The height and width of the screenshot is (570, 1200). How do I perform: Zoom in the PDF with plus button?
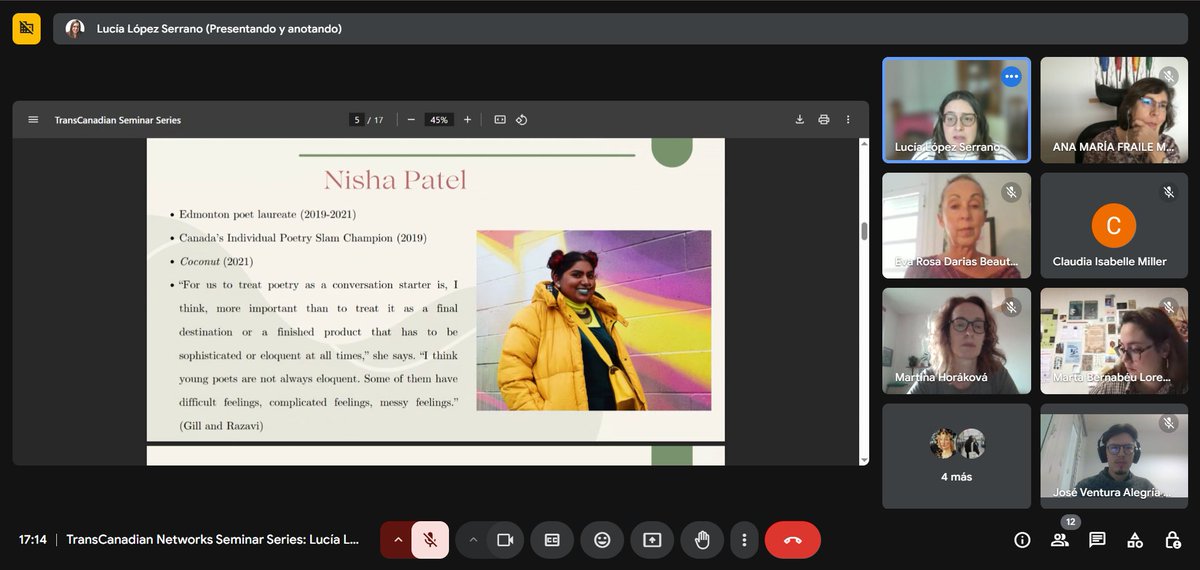tap(467, 120)
